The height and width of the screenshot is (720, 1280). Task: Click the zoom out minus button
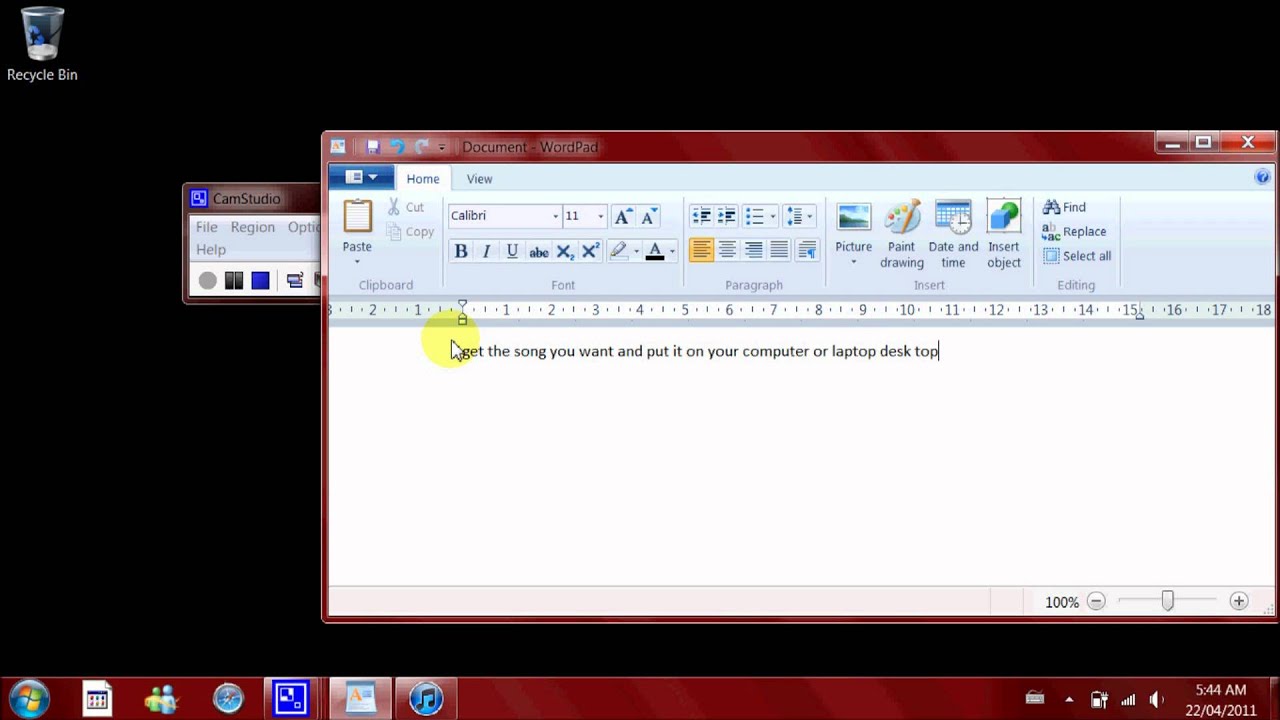[x=1096, y=601]
